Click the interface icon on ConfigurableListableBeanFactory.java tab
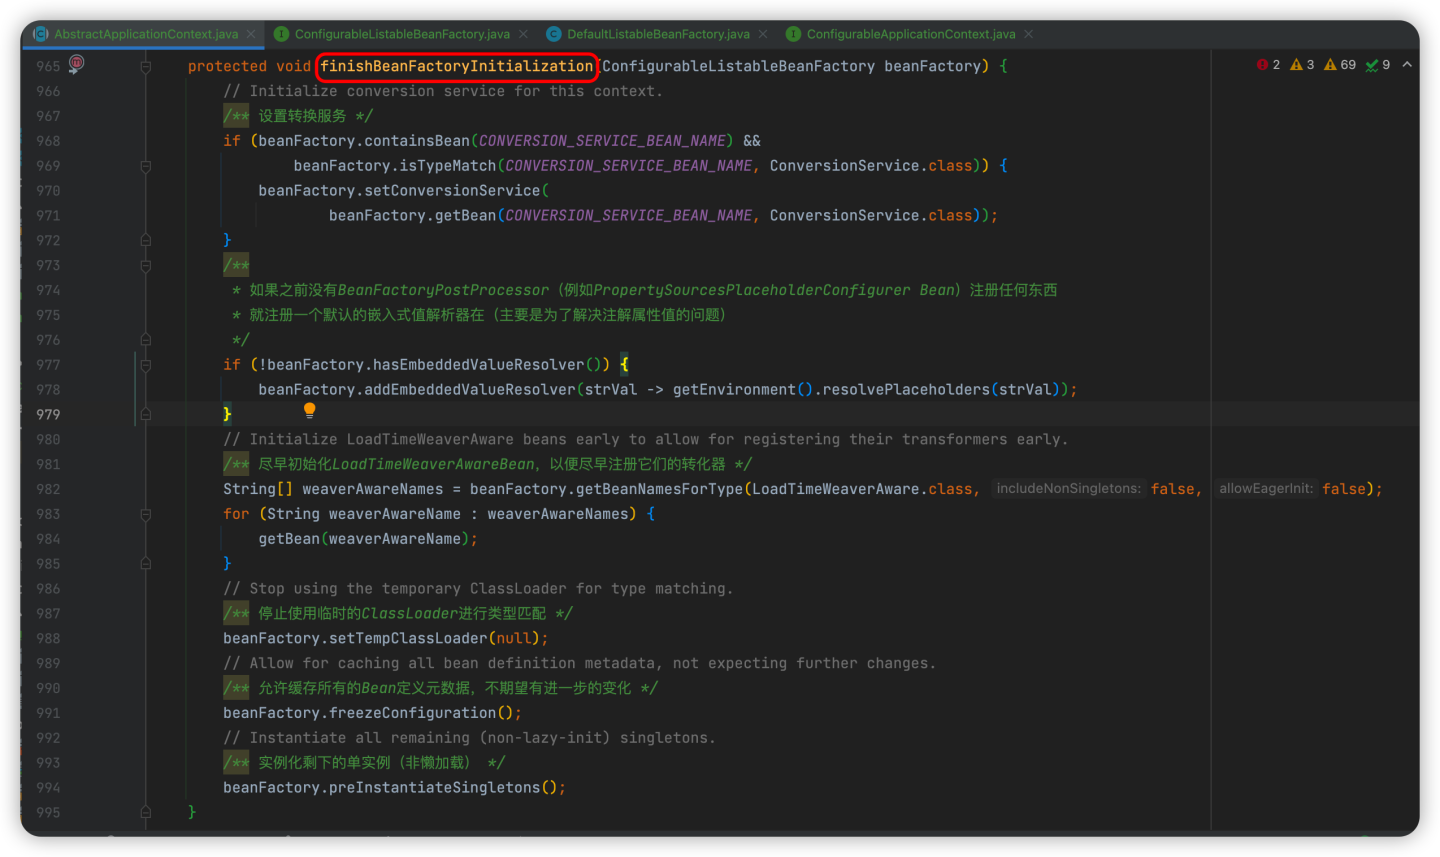This screenshot has width=1440, height=857. (x=281, y=34)
